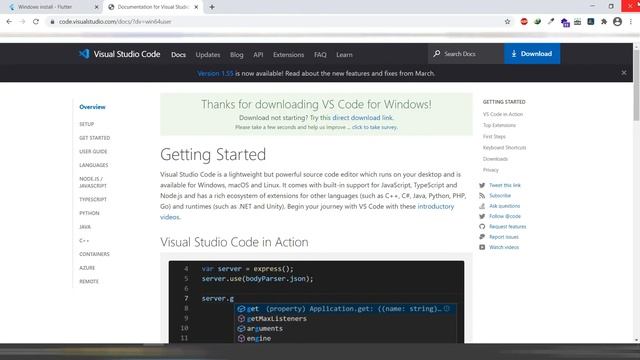This screenshot has height=360, width=640.
Task: Select Overview in the left sidebar
Action: pyautogui.click(x=92, y=107)
